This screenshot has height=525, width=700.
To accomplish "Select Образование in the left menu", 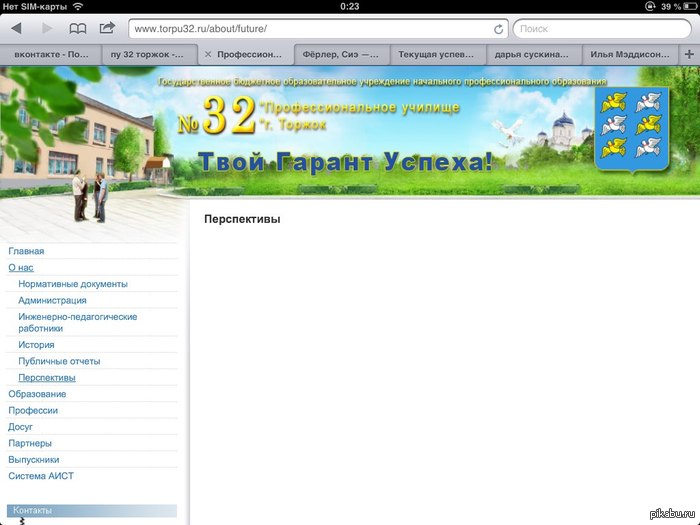I will pos(37,394).
